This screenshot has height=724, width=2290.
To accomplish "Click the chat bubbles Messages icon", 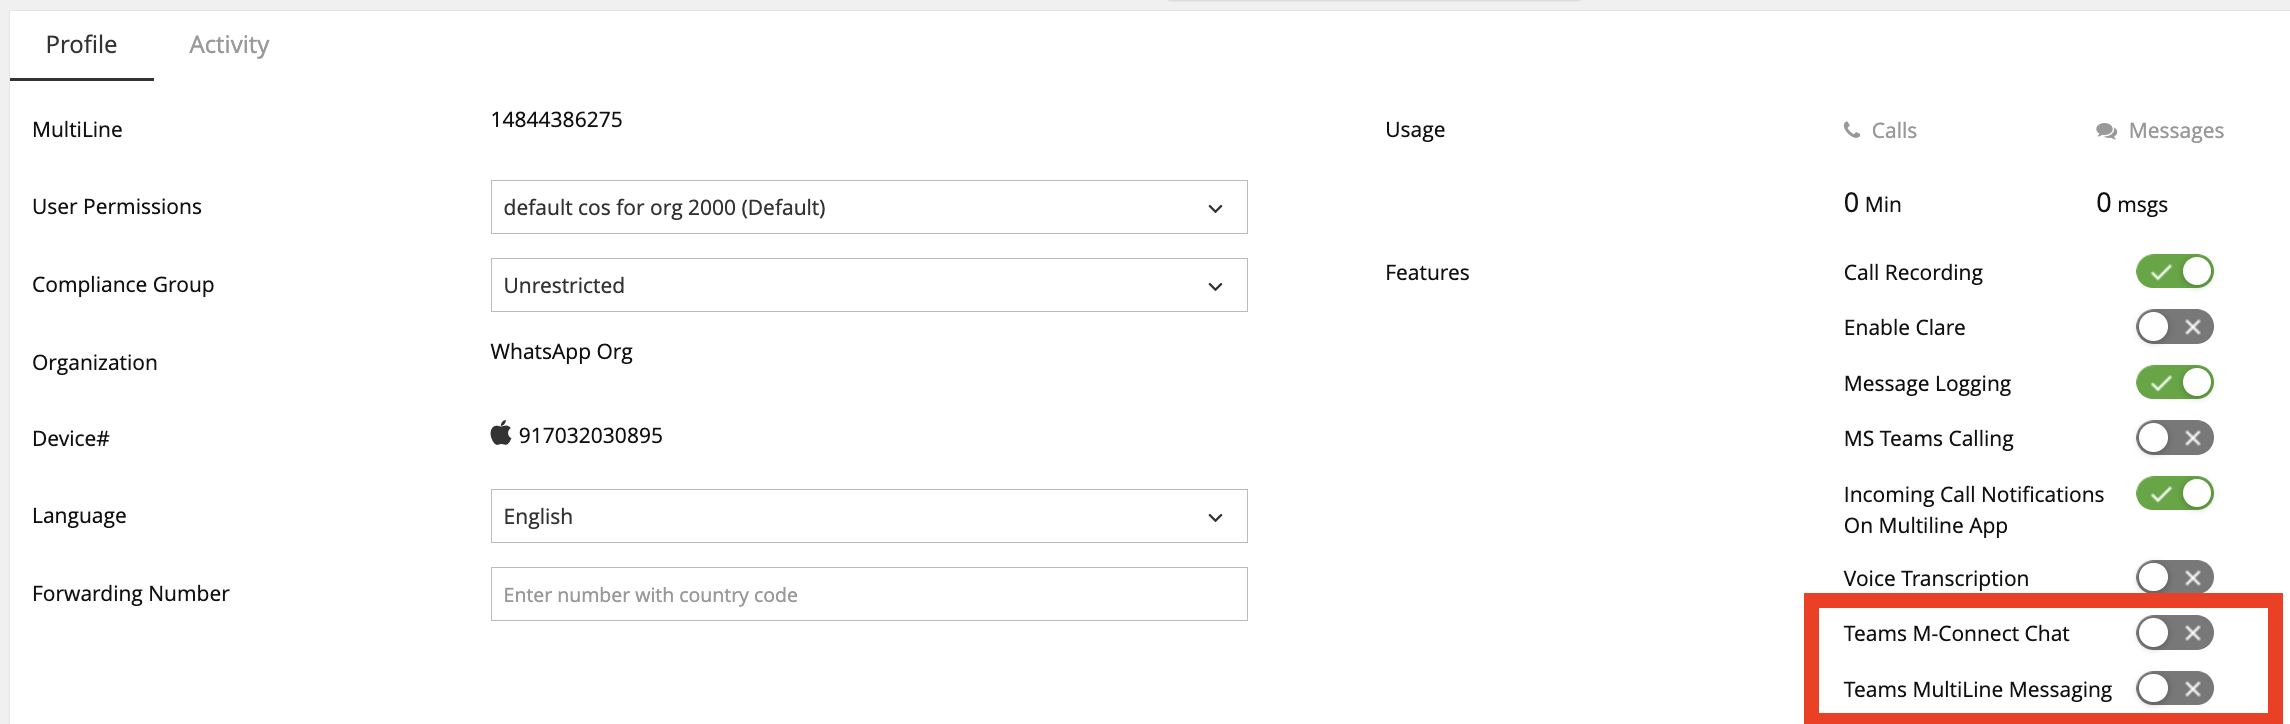I will (2106, 131).
